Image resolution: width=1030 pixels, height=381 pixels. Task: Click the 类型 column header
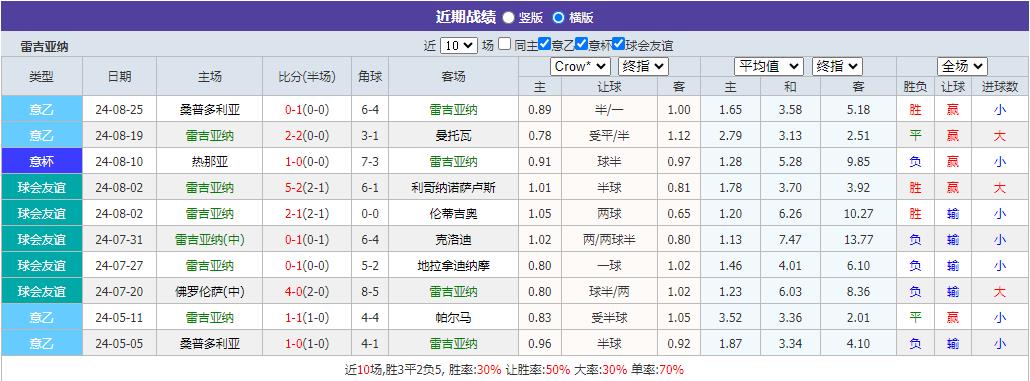pos(41,76)
